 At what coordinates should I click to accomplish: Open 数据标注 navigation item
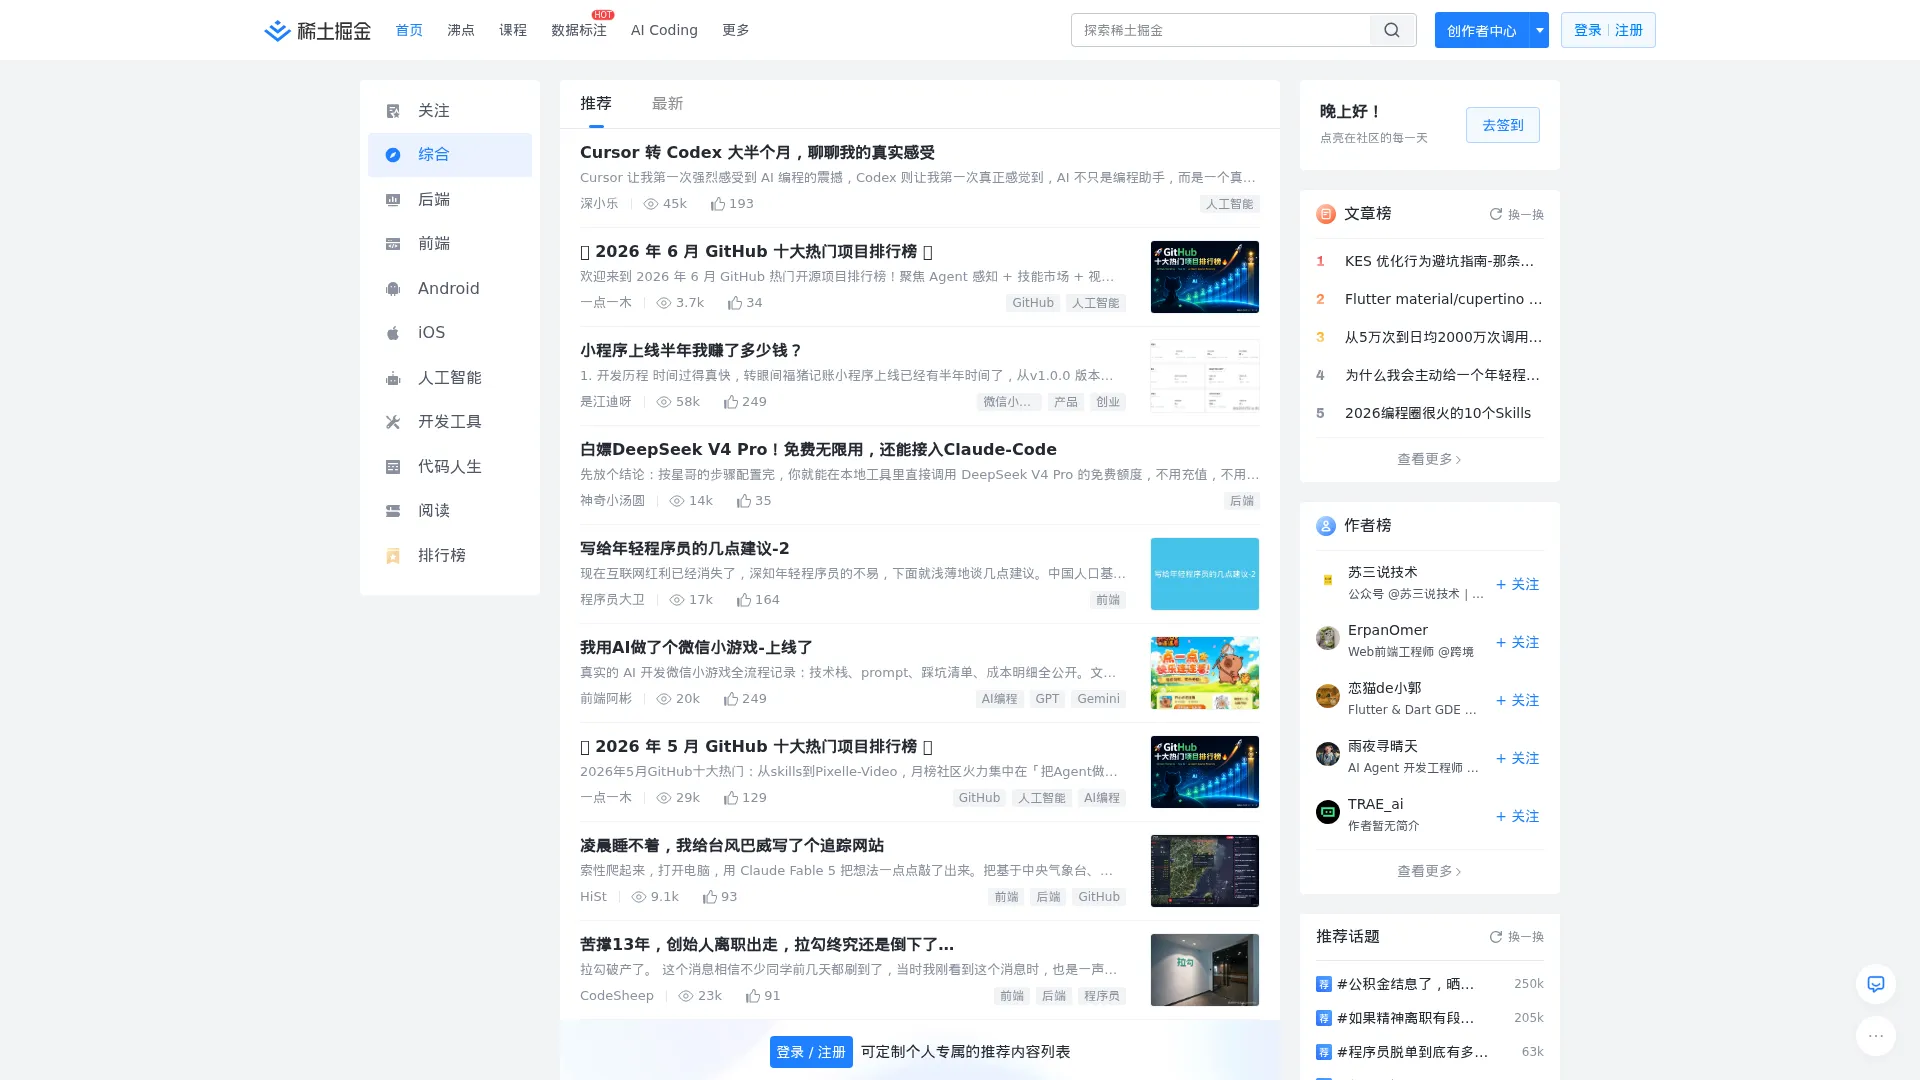[579, 30]
